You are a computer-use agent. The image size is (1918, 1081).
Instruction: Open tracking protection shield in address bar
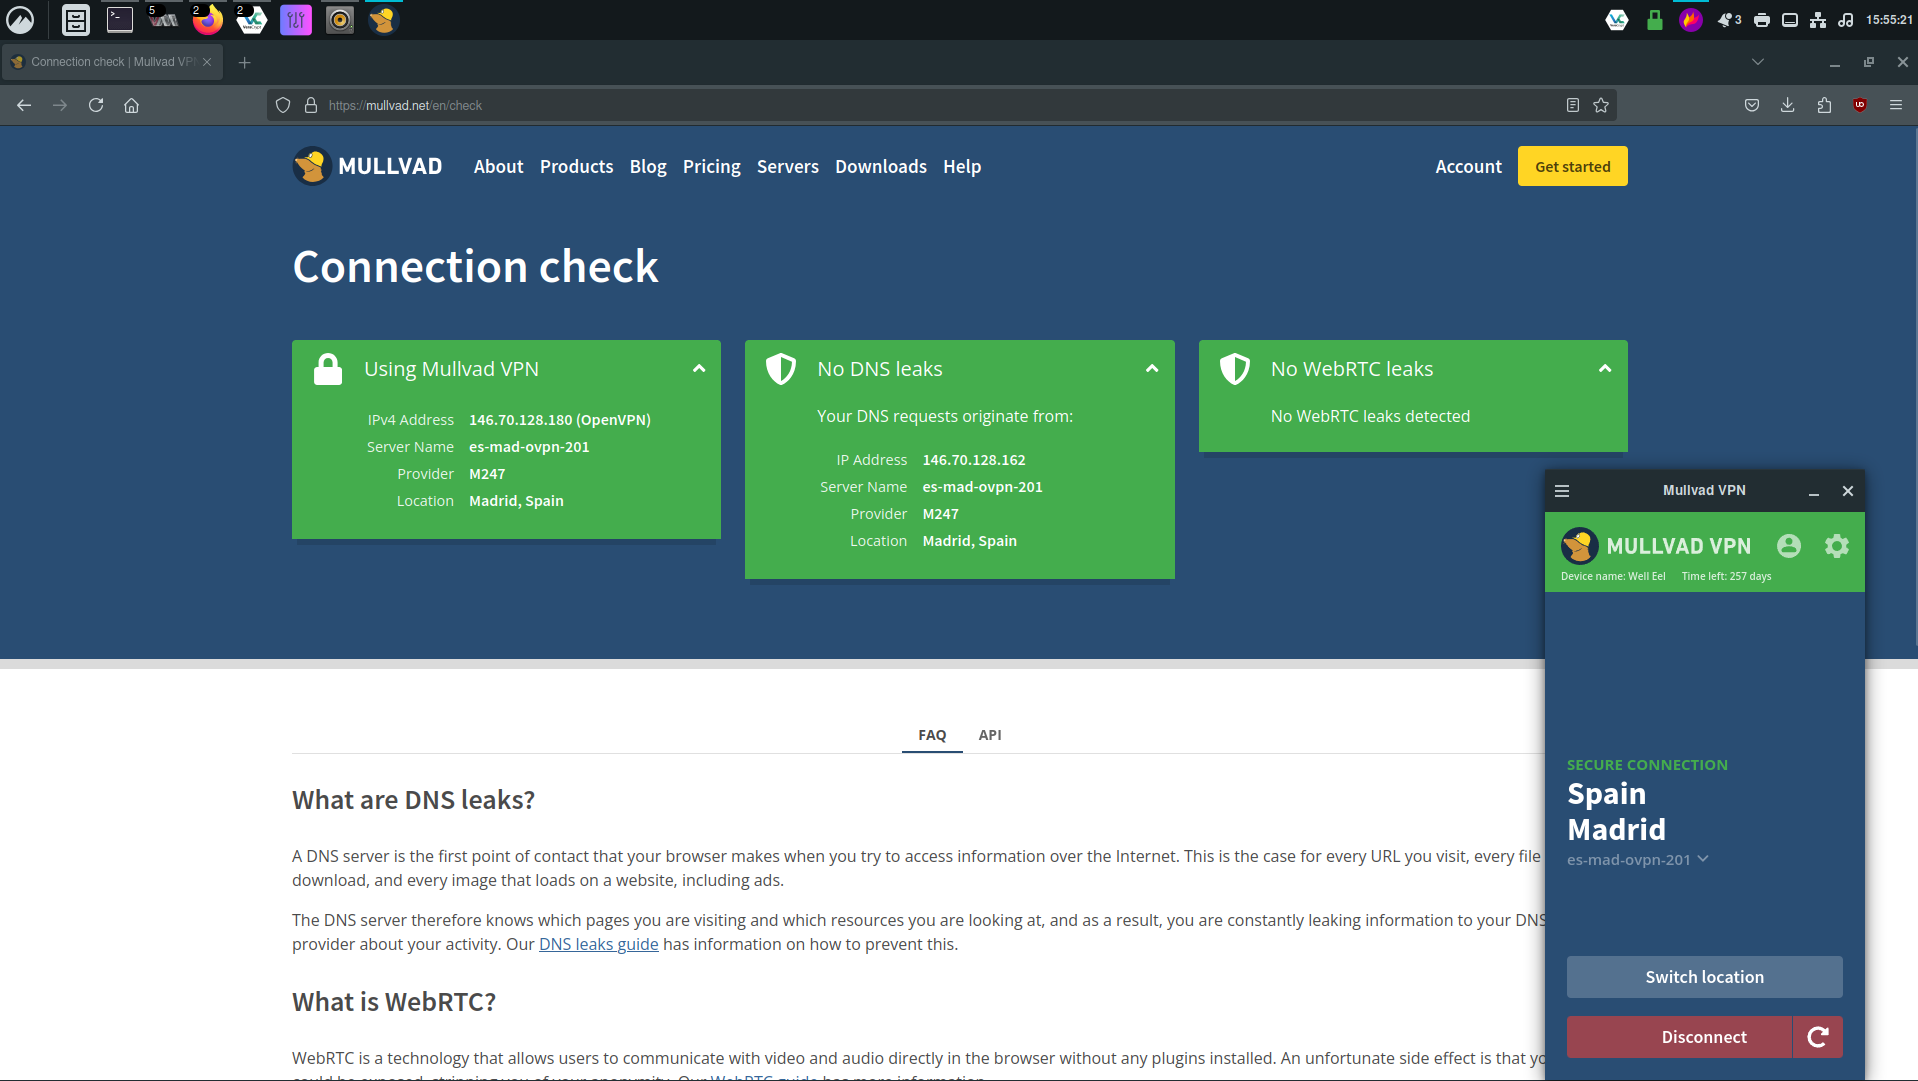(x=283, y=105)
